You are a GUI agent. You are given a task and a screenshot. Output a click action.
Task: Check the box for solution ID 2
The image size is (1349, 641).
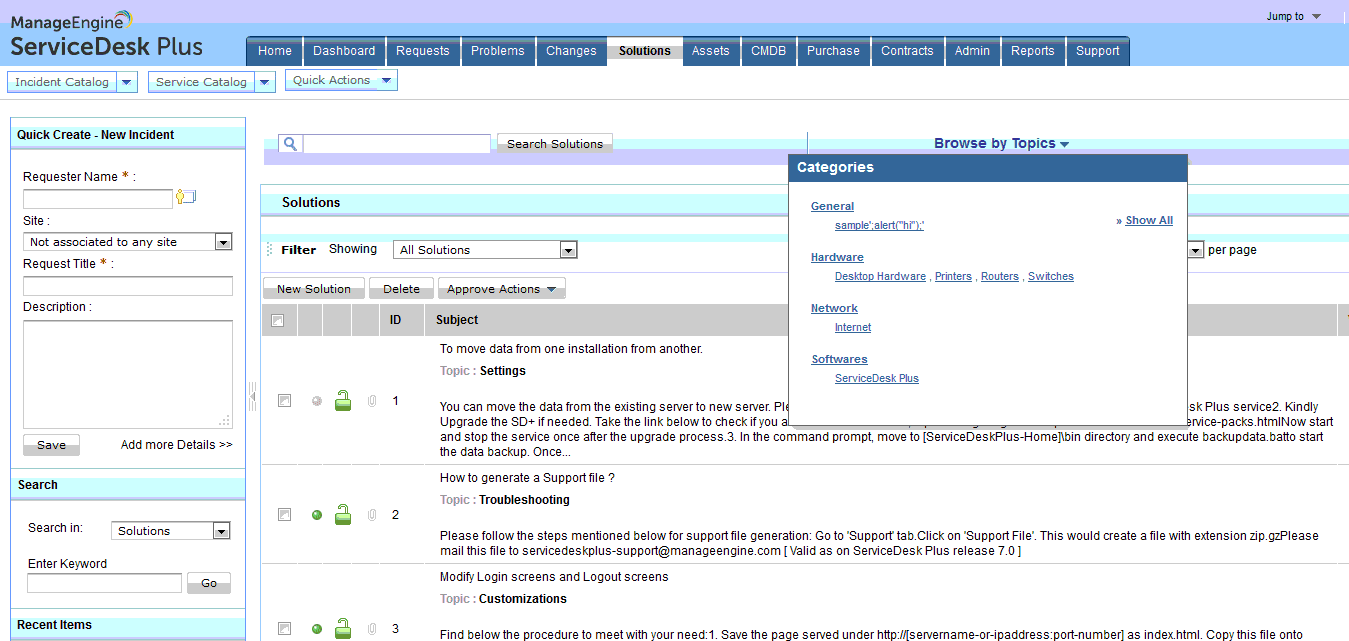(284, 515)
